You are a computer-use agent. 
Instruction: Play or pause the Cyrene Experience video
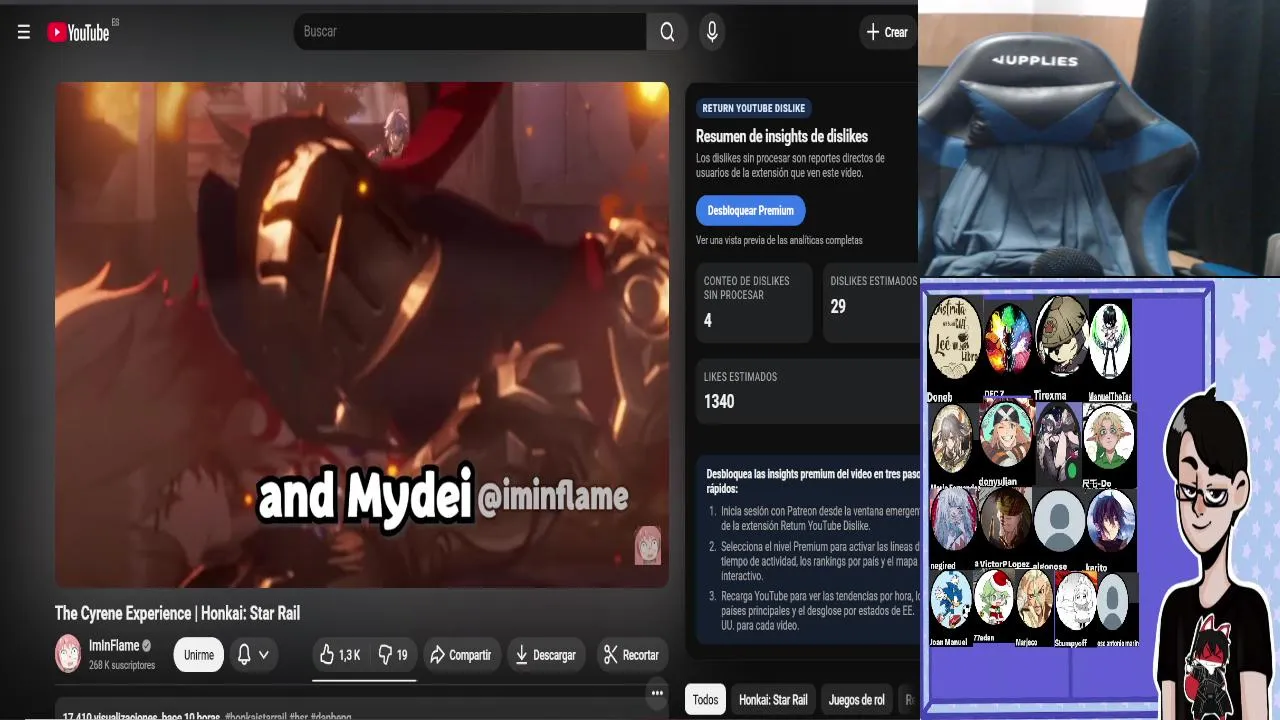pos(362,334)
